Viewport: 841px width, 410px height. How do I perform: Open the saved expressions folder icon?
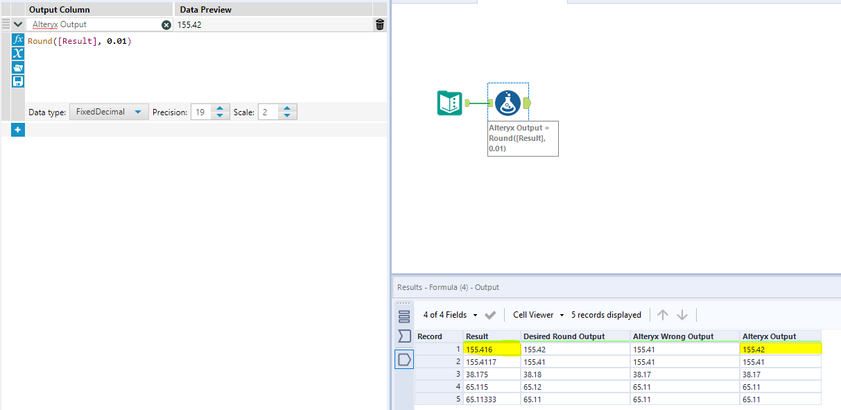click(18, 67)
